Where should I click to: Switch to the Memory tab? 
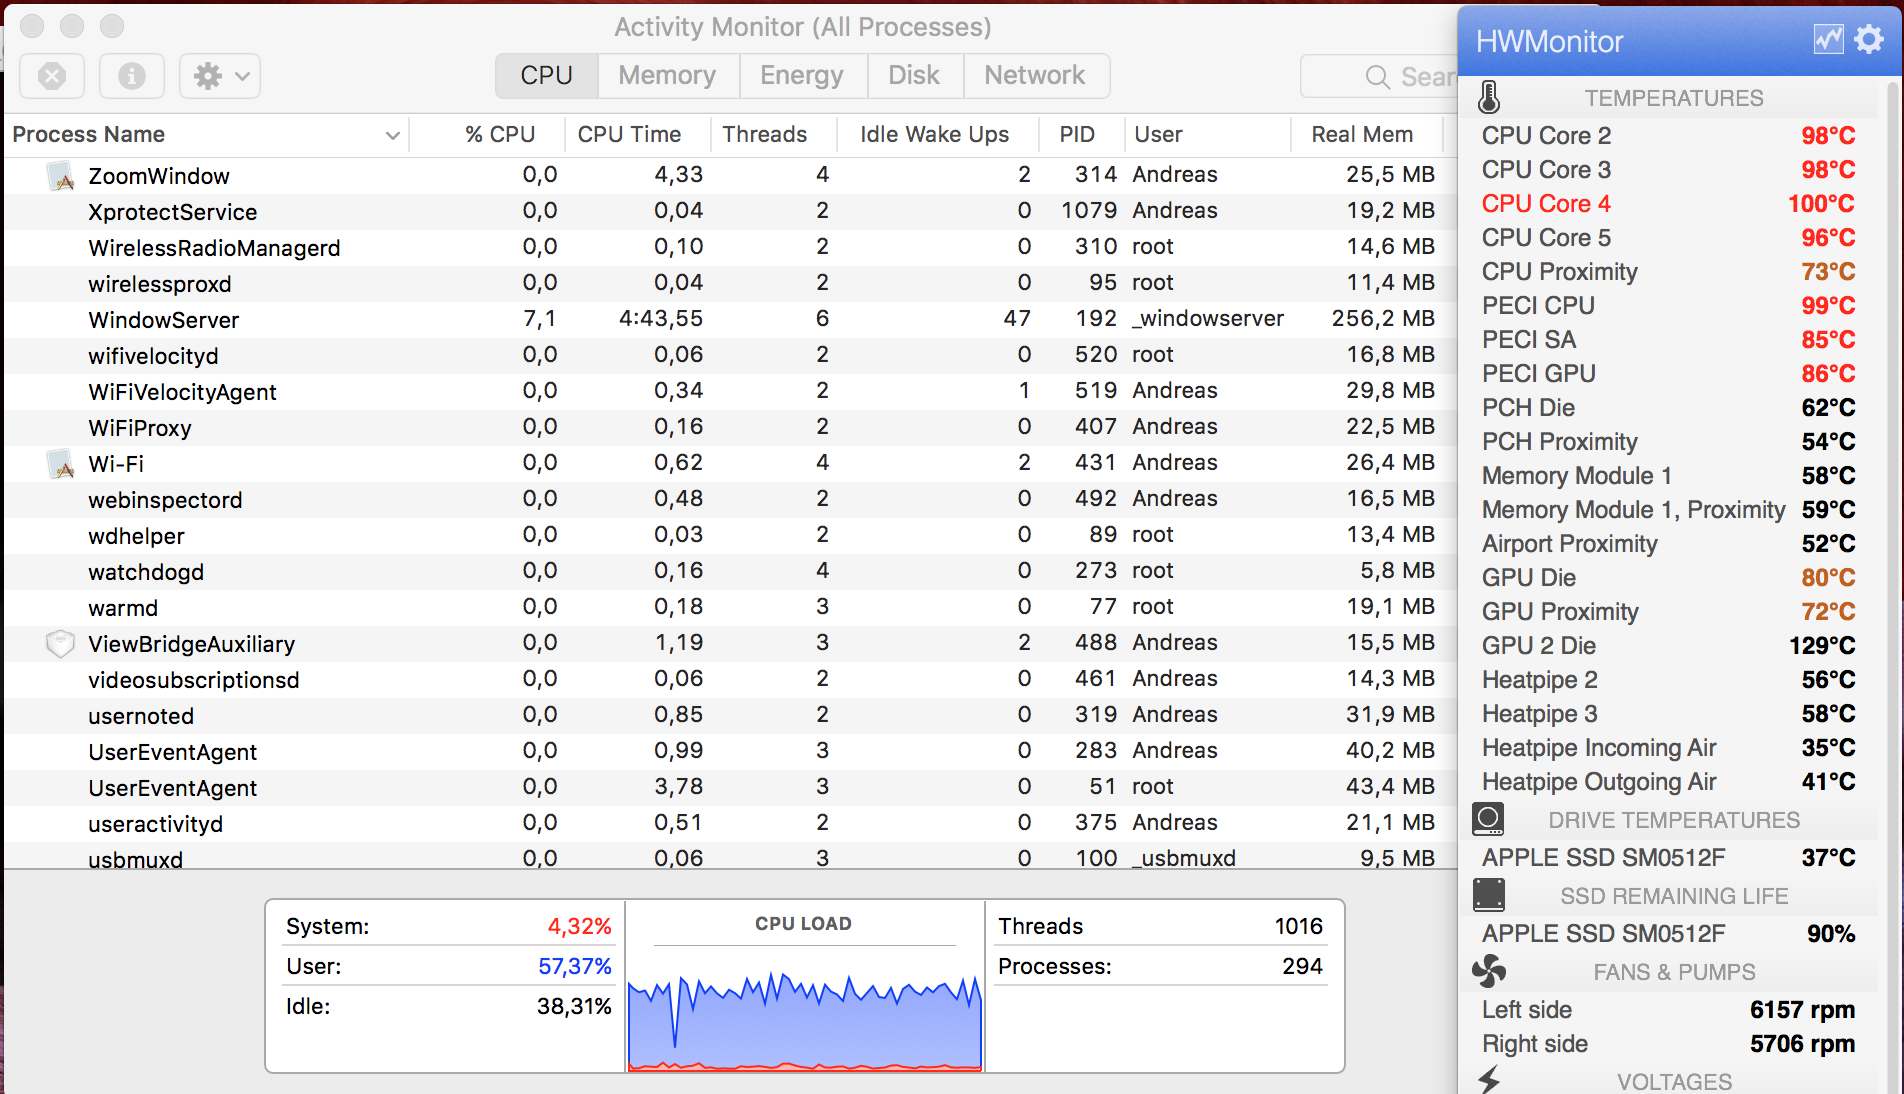667,76
